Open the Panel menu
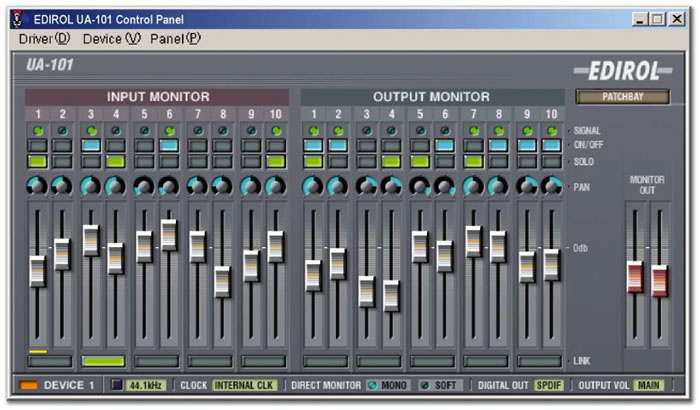 [x=175, y=39]
